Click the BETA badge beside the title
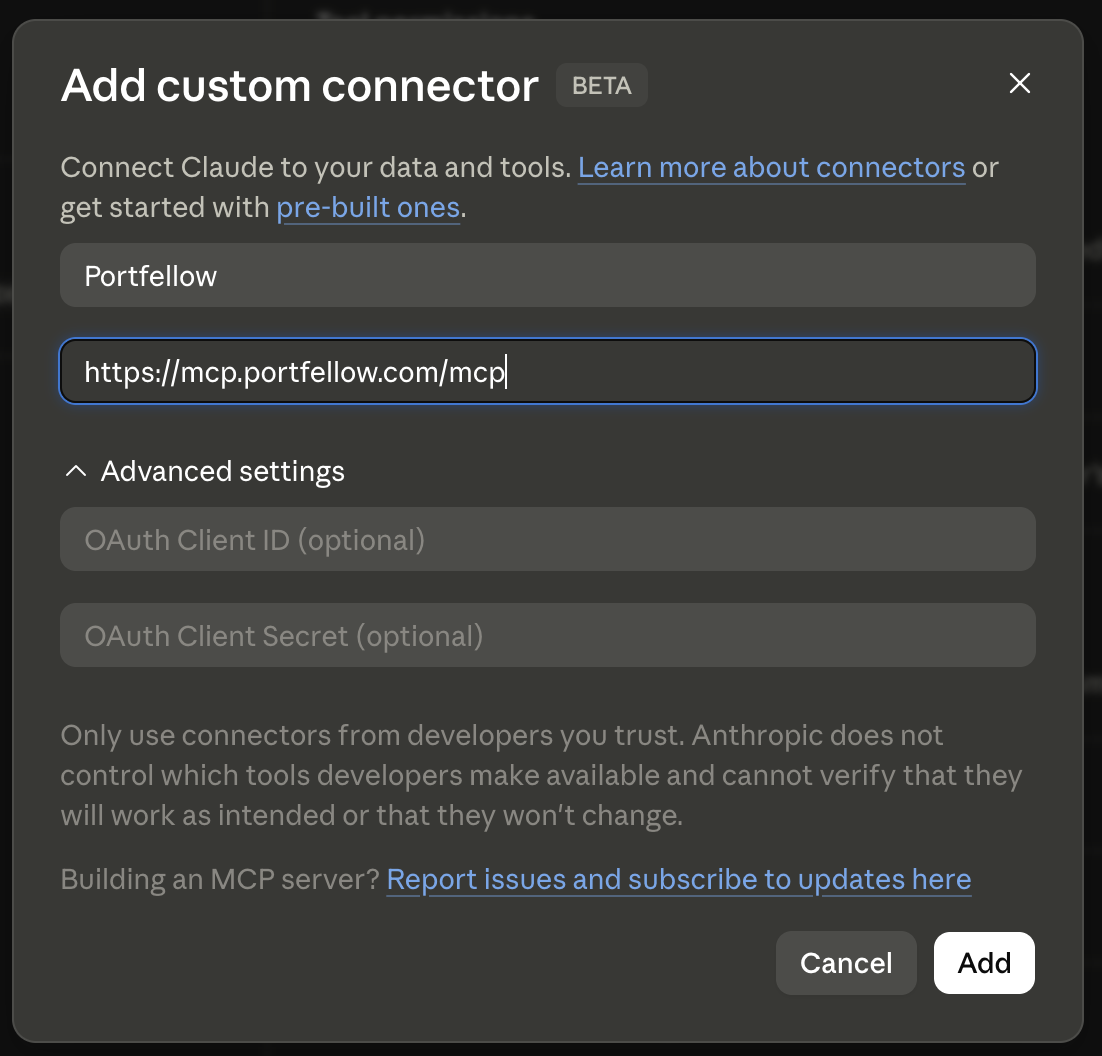This screenshot has width=1102, height=1056. coord(602,85)
